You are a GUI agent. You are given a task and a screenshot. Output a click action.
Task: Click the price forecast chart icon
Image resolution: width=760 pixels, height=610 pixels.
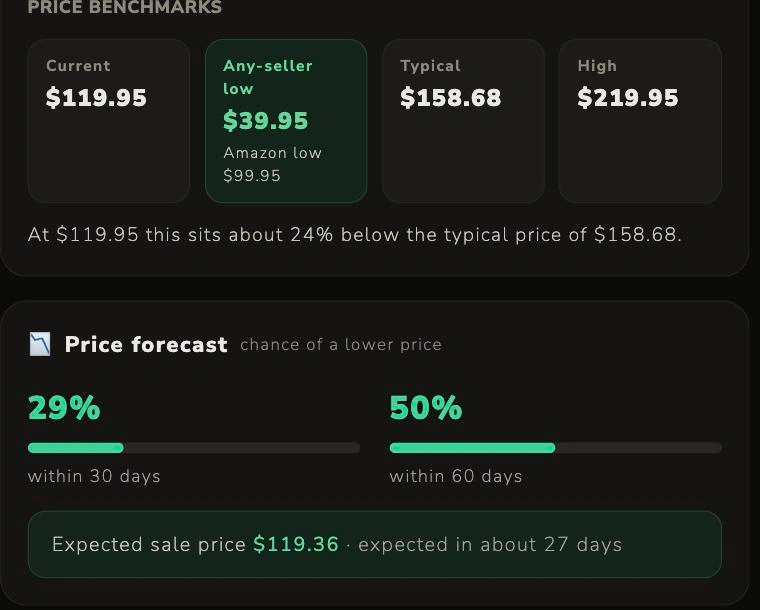[40, 344]
